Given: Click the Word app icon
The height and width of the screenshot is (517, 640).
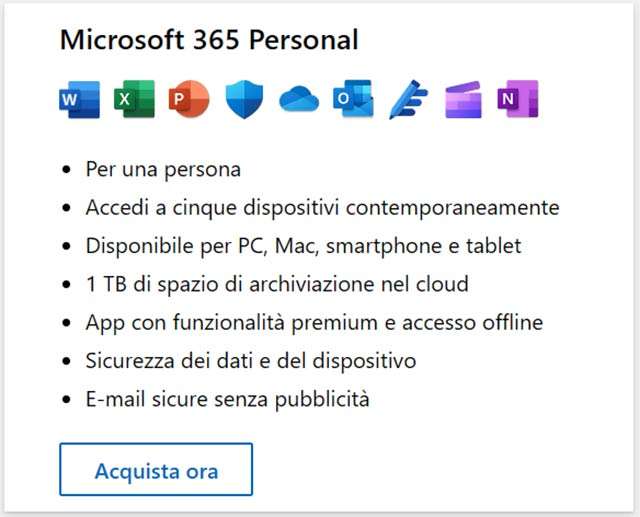Looking at the screenshot, I should click(79, 100).
